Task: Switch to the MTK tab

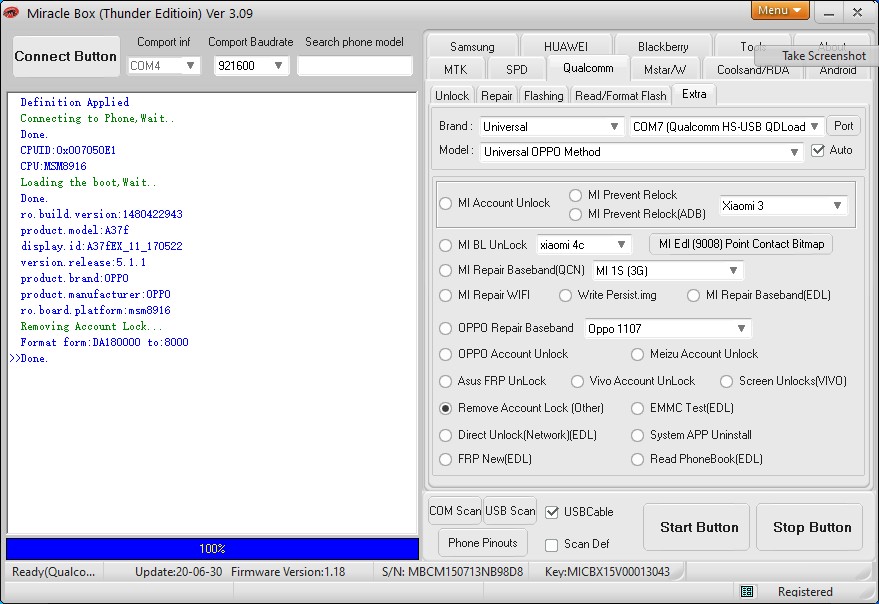Action: coord(455,70)
